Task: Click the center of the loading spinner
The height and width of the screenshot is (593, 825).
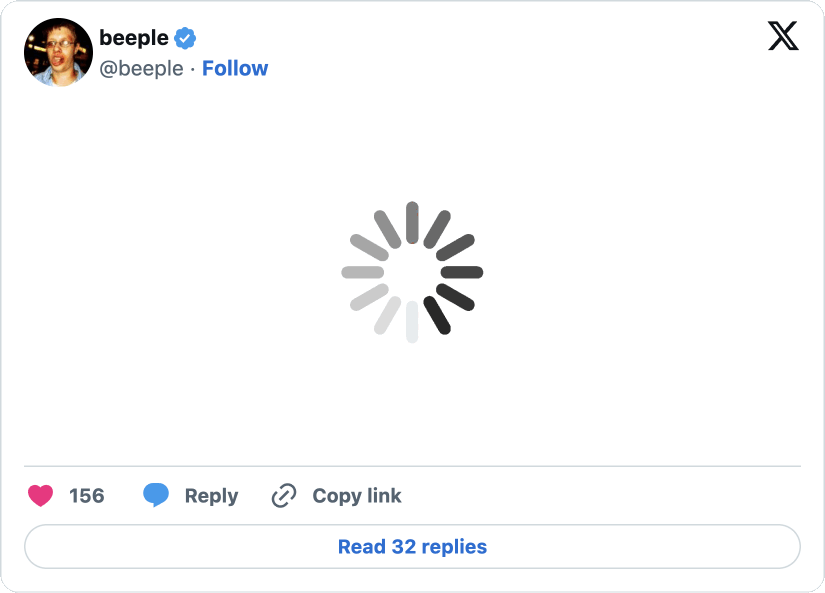Action: click(x=412, y=272)
